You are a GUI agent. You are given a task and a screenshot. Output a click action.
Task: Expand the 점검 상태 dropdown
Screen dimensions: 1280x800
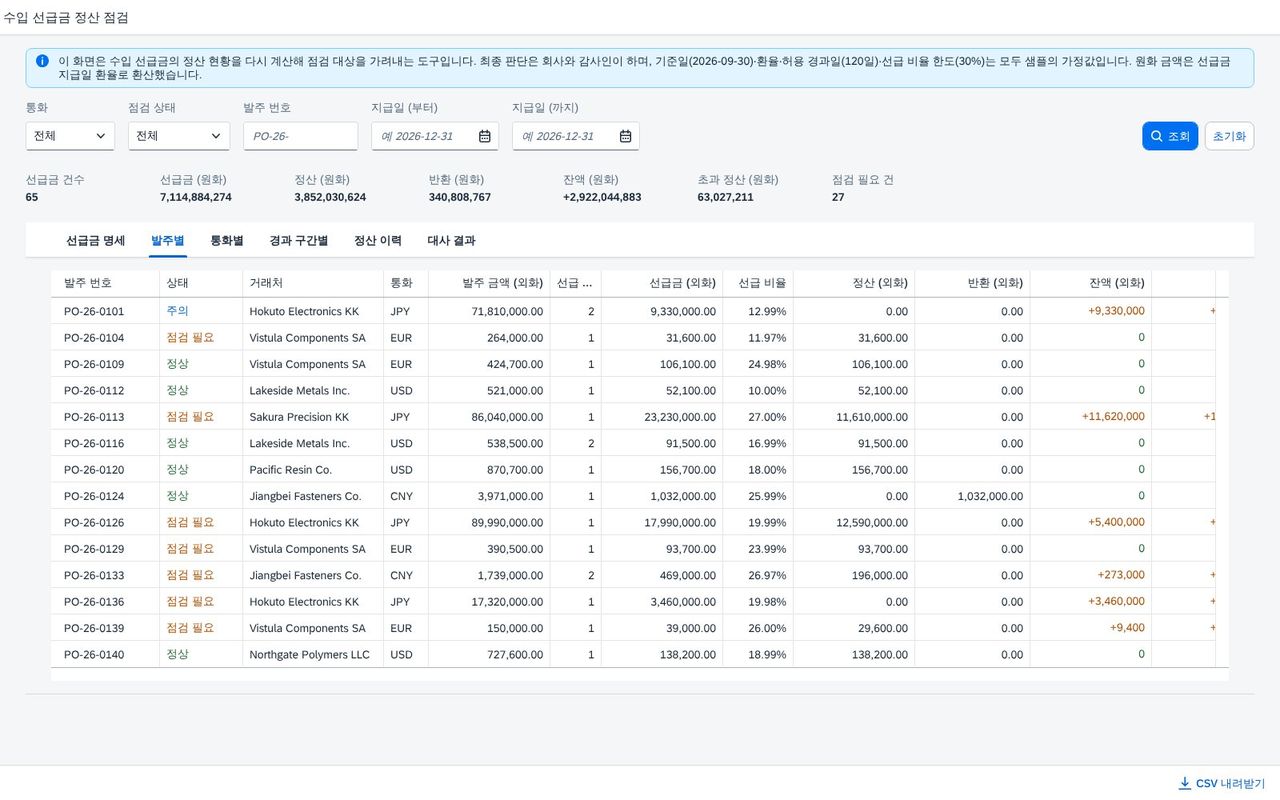point(179,136)
